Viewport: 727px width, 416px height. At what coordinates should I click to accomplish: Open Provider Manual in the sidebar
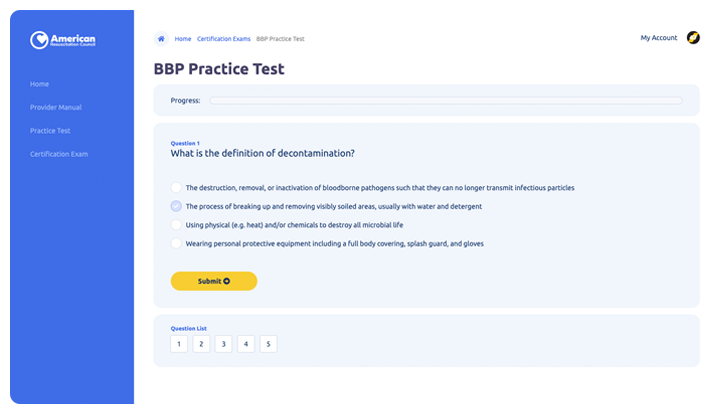(x=56, y=107)
